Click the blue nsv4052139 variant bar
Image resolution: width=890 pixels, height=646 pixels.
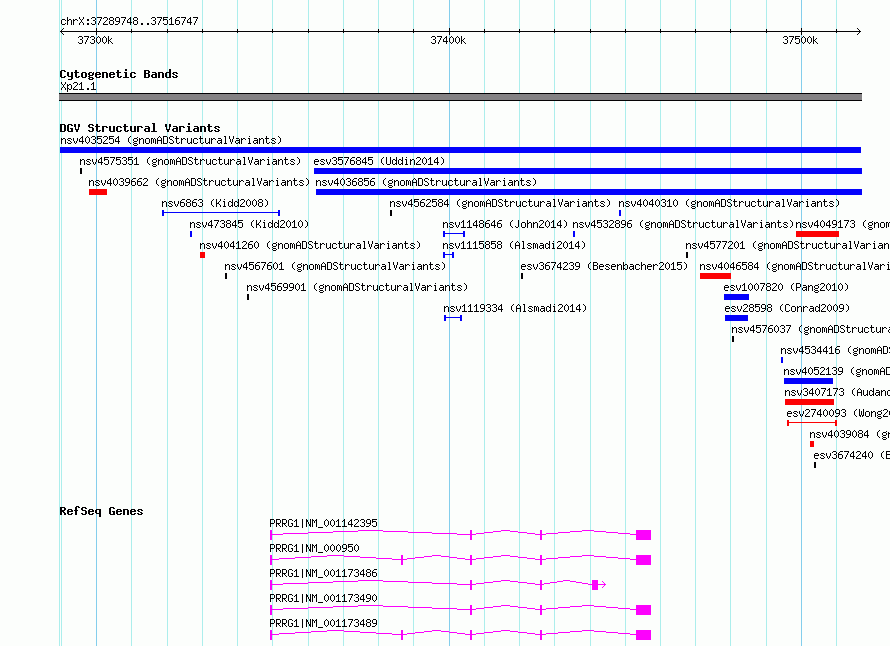tap(808, 381)
